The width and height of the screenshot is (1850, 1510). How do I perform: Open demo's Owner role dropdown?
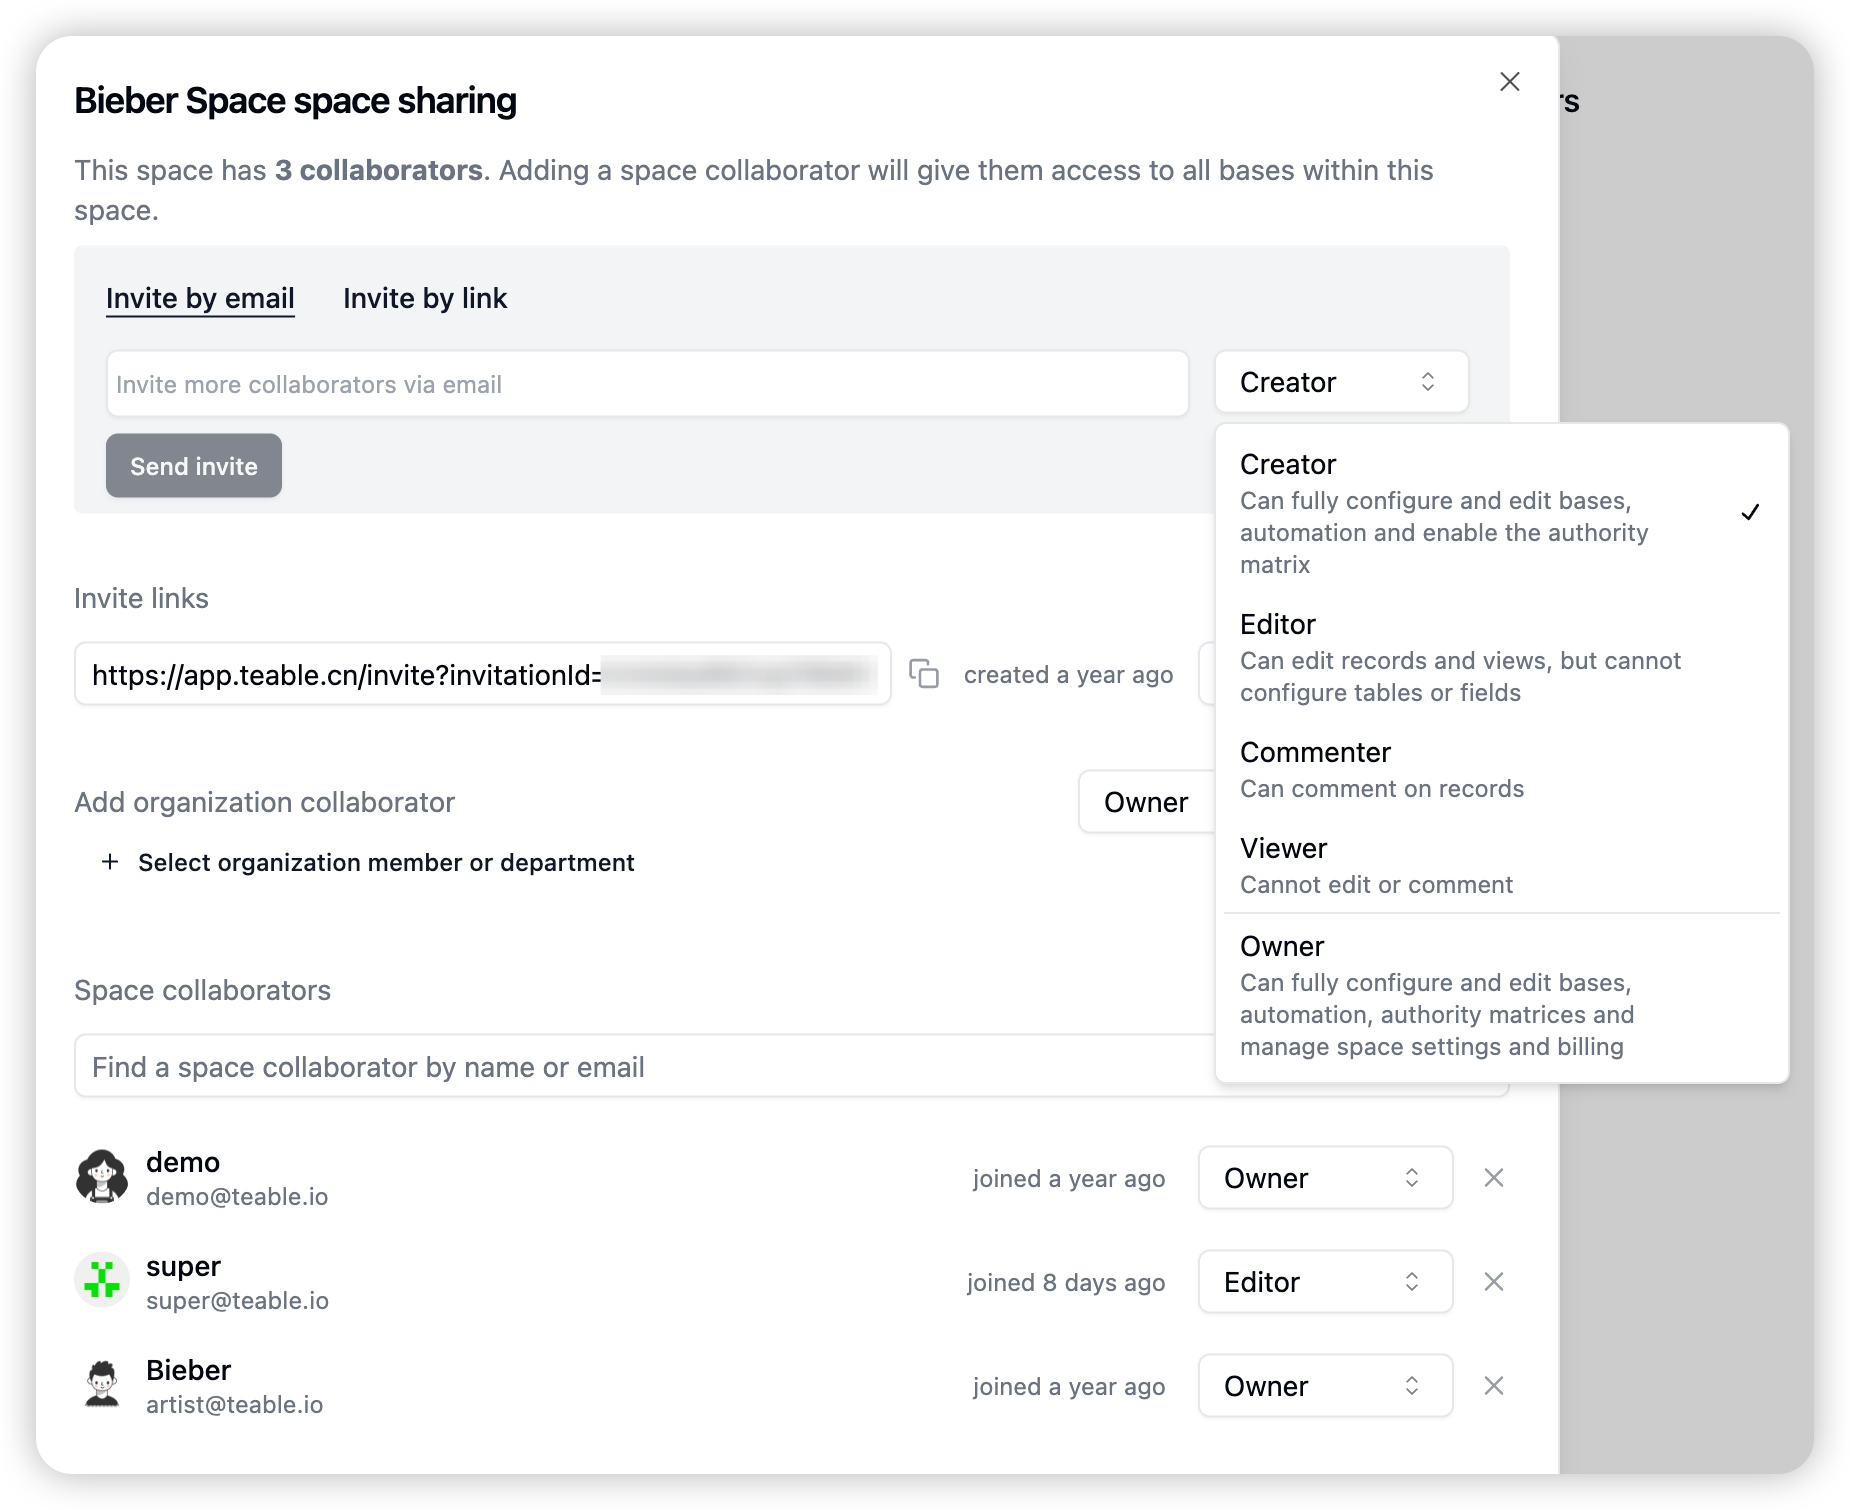click(1325, 1178)
